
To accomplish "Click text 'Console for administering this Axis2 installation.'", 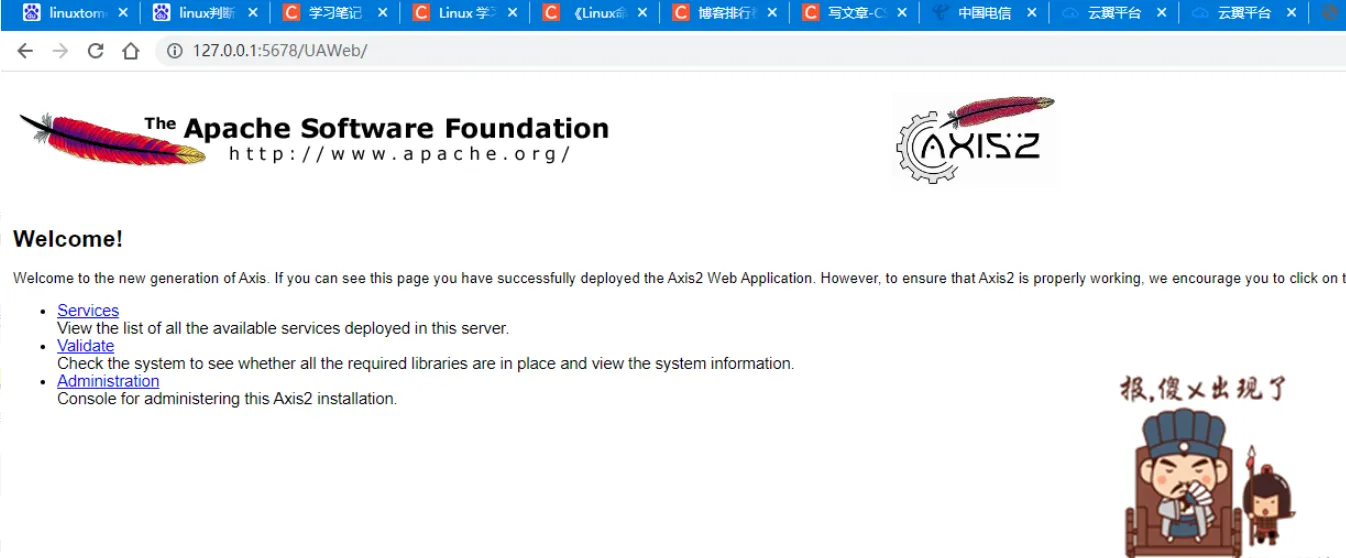I will tap(227, 399).
